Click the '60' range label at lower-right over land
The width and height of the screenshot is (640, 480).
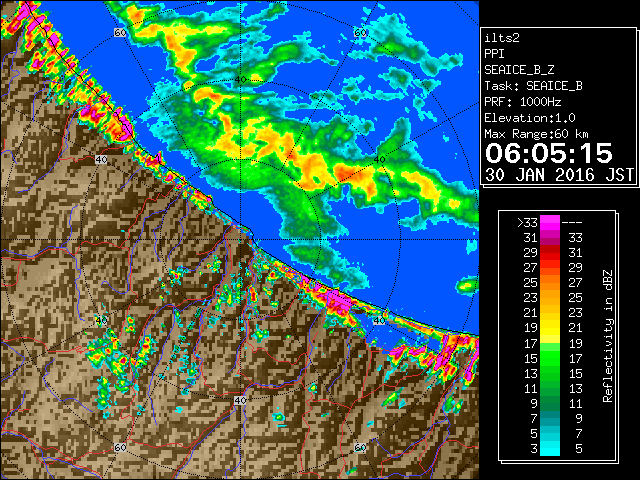coord(360,447)
